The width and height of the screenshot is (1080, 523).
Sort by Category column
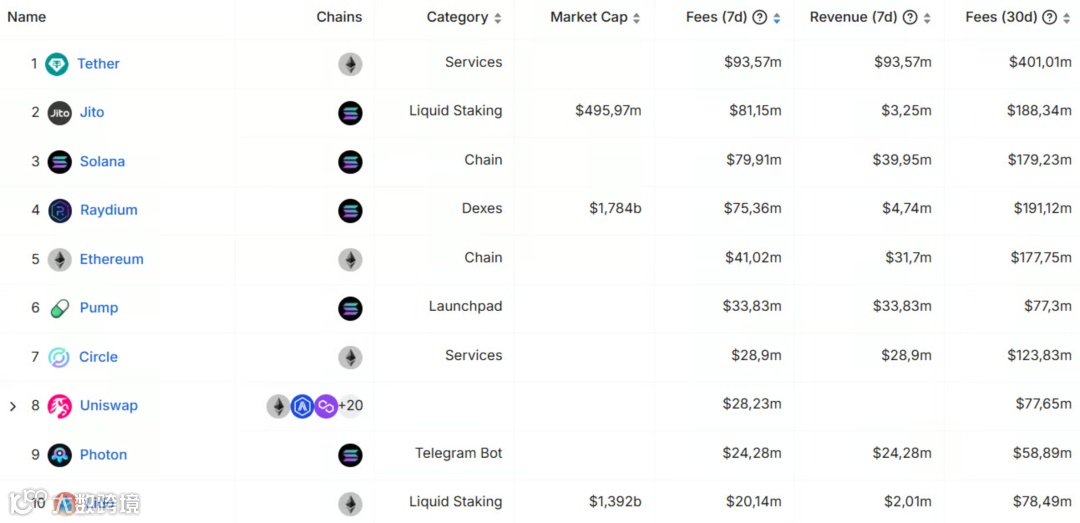tap(498, 18)
